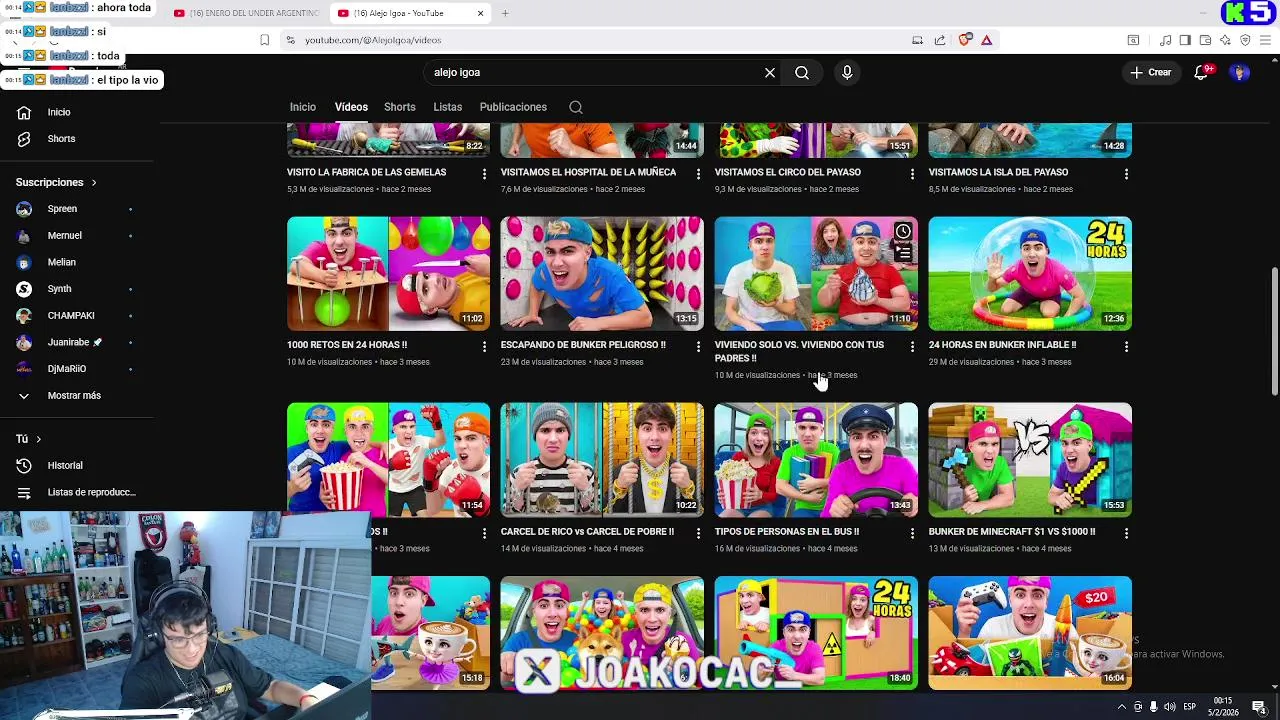Toggle the browser sidebar panel icon
This screenshot has width=1280, height=720.
[1185, 40]
